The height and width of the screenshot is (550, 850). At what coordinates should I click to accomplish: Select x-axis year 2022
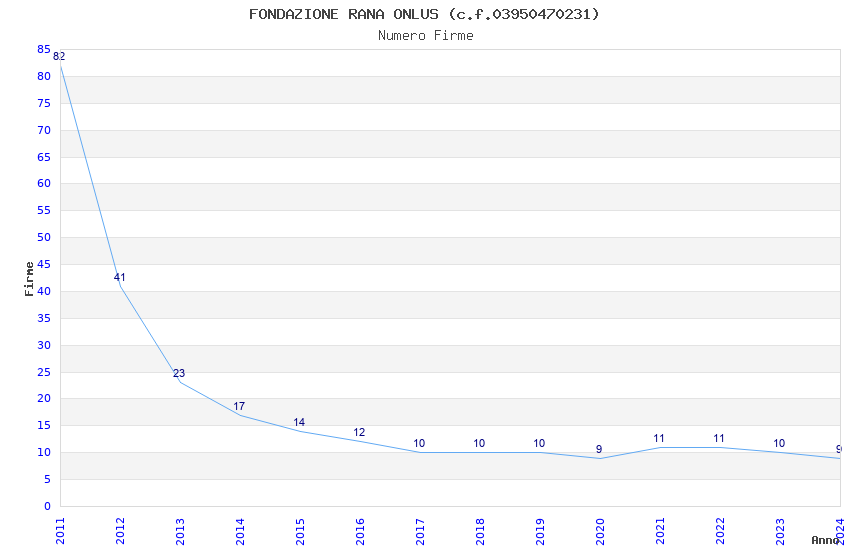click(x=720, y=531)
